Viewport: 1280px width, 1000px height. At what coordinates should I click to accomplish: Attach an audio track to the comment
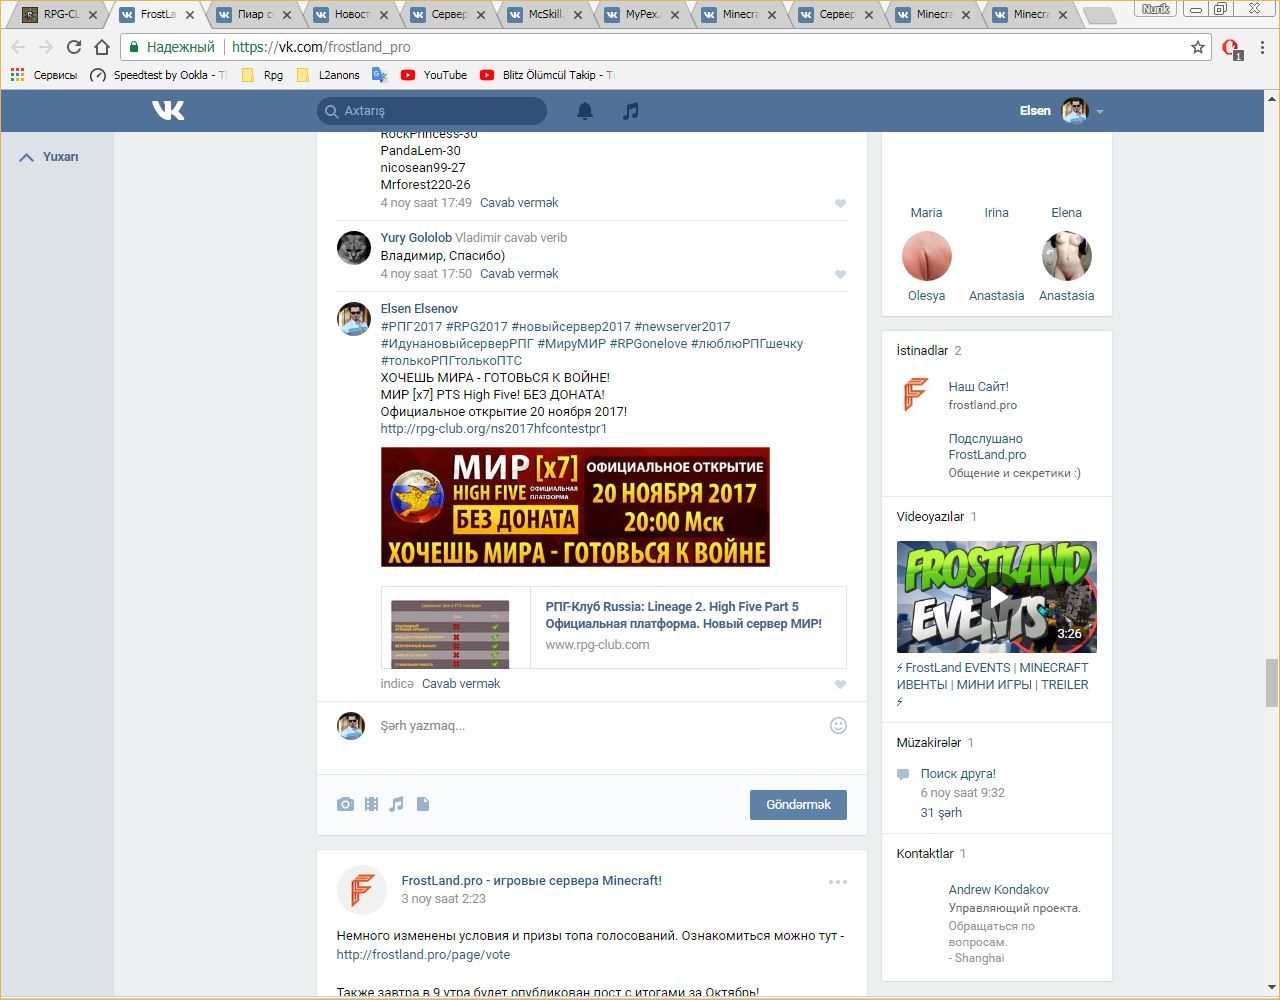click(397, 804)
